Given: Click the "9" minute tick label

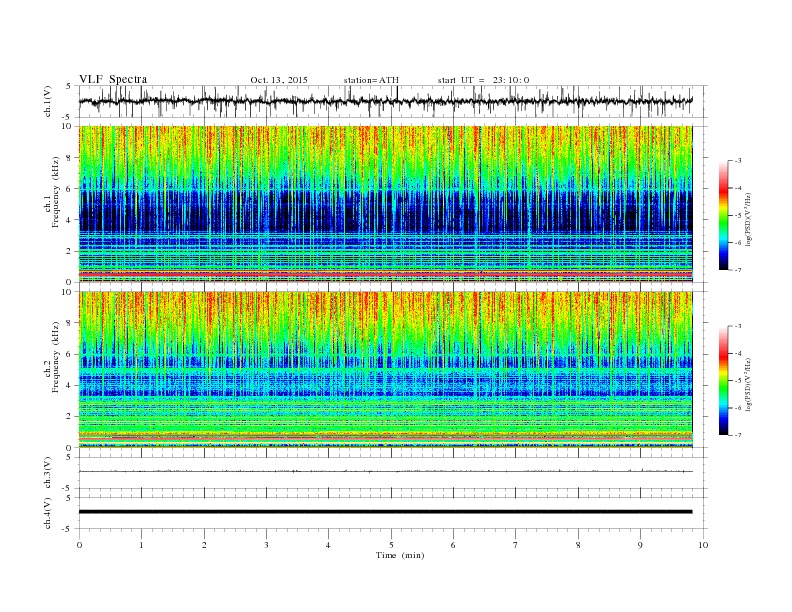Looking at the screenshot, I should pyautogui.click(x=640, y=545).
